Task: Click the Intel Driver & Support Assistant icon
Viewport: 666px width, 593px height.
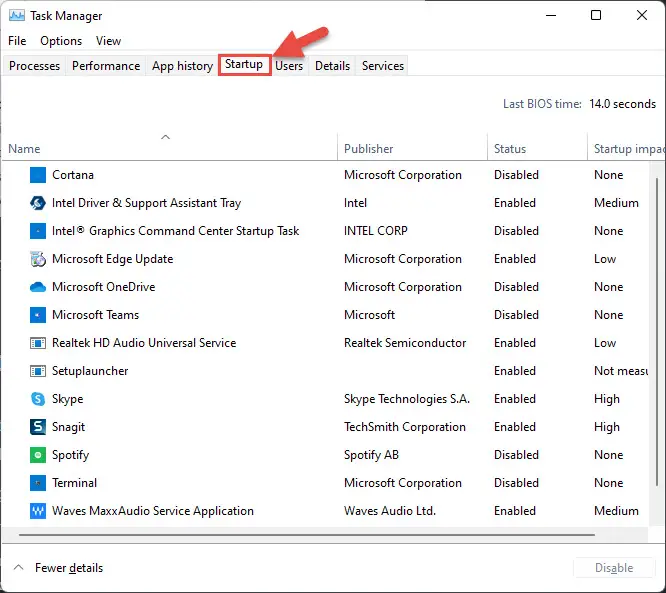Action: [x=38, y=203]
